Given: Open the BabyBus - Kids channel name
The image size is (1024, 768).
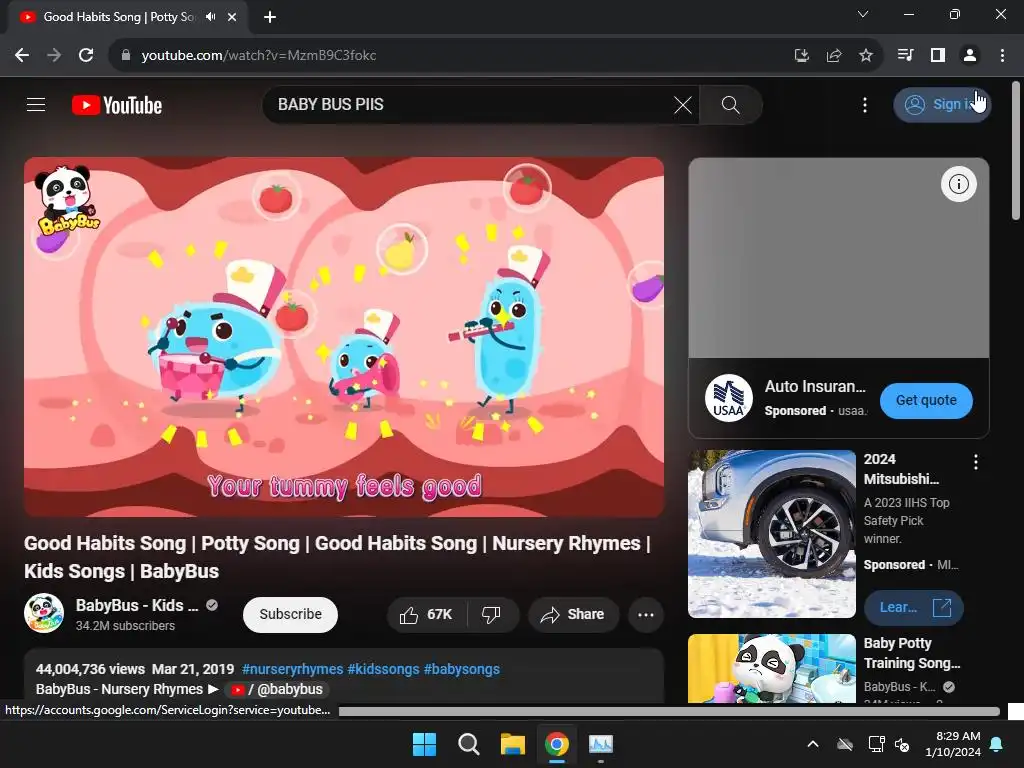Looking at the screenshot, I should pos(136,605).
